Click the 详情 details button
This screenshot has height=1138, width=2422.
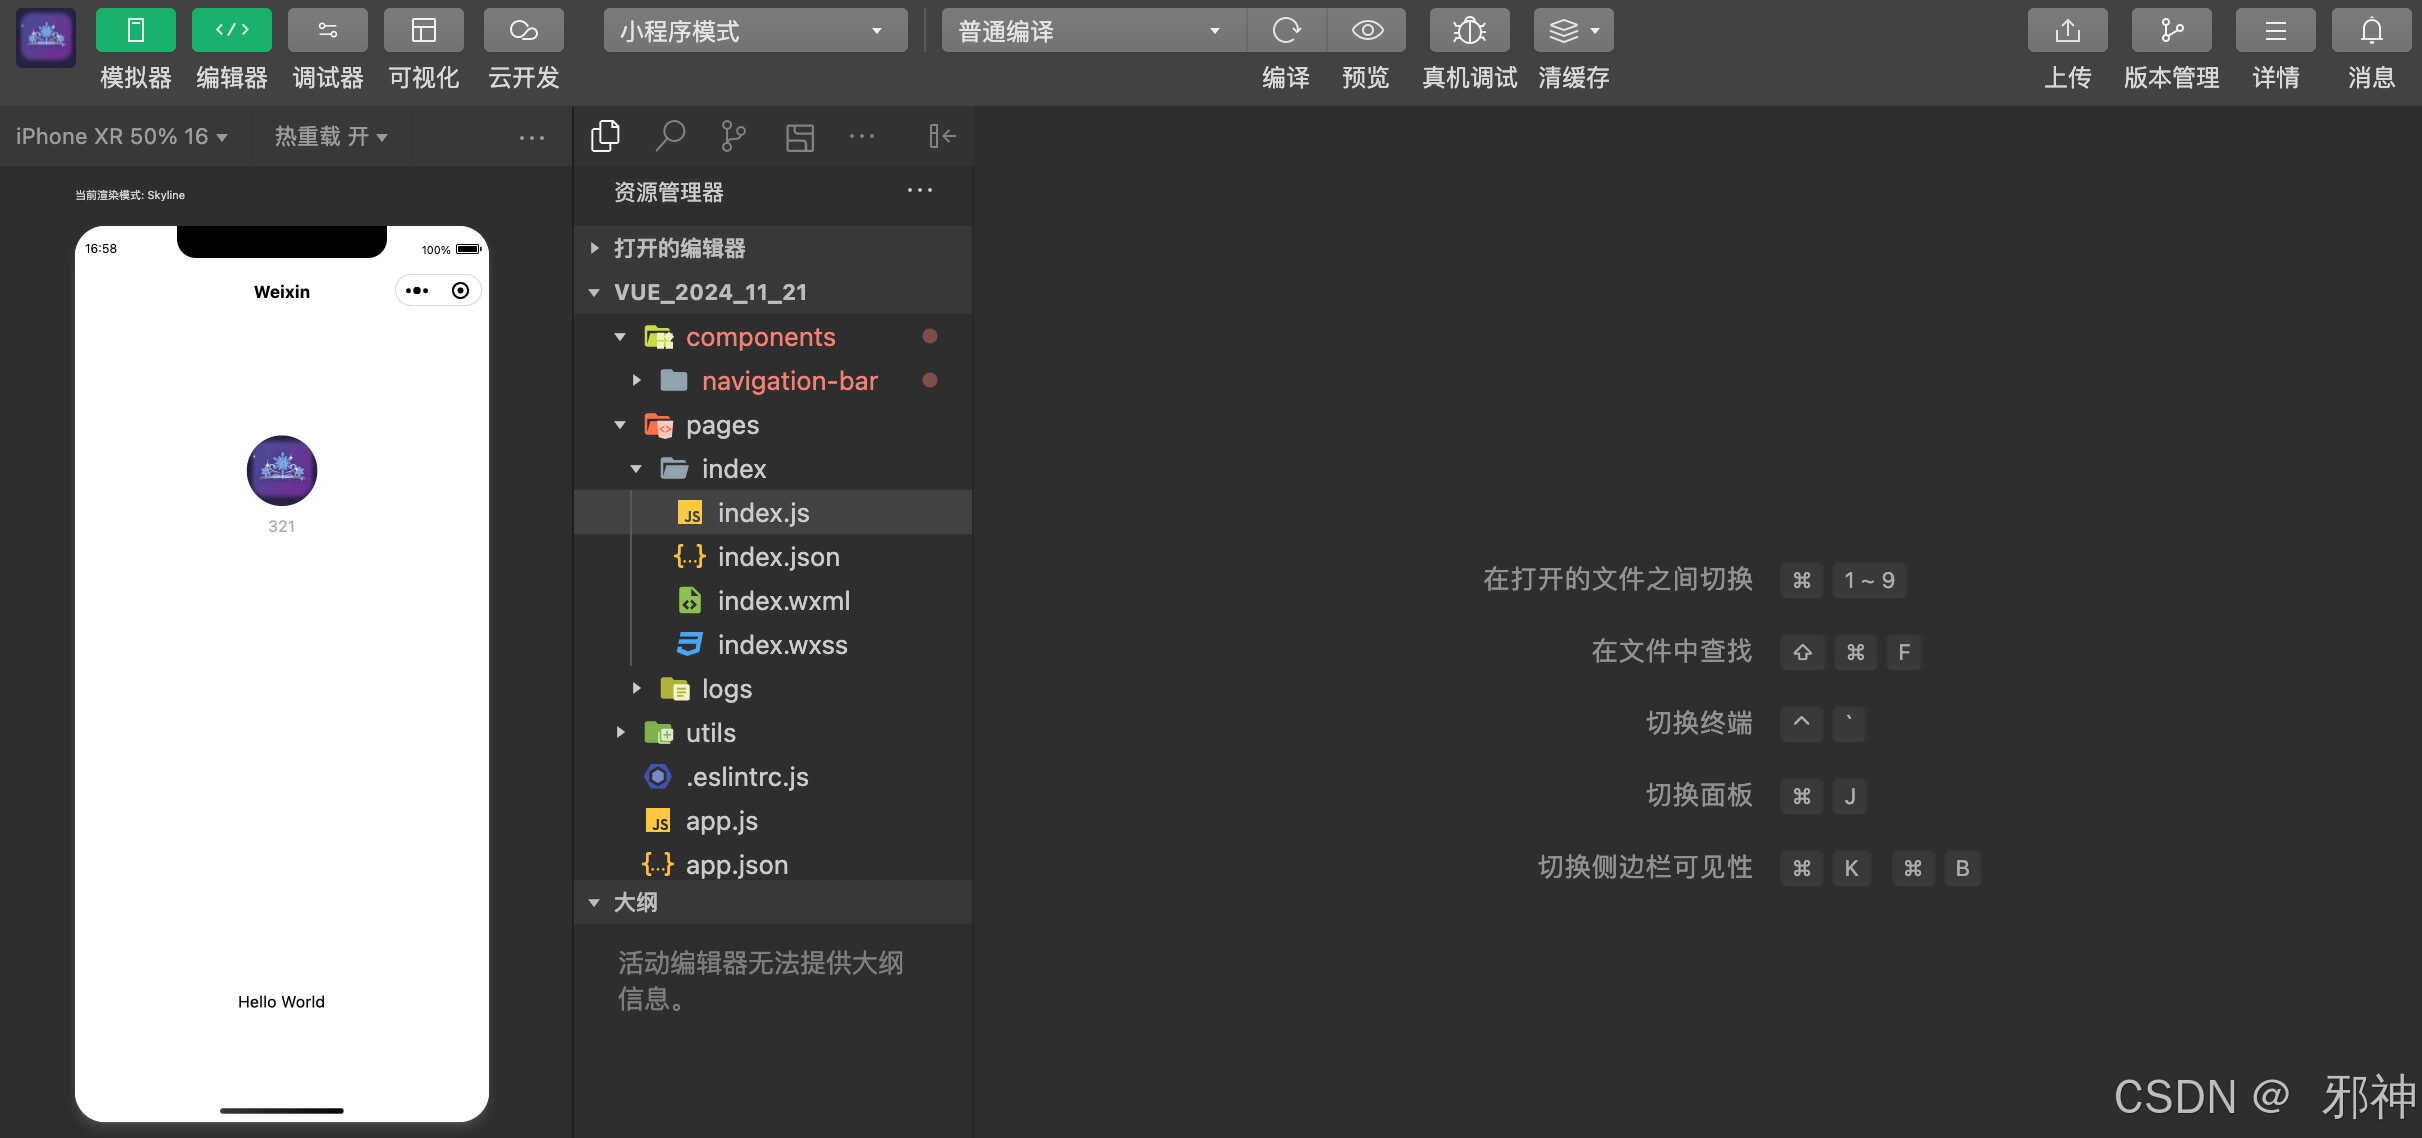tap(2275, 31)
